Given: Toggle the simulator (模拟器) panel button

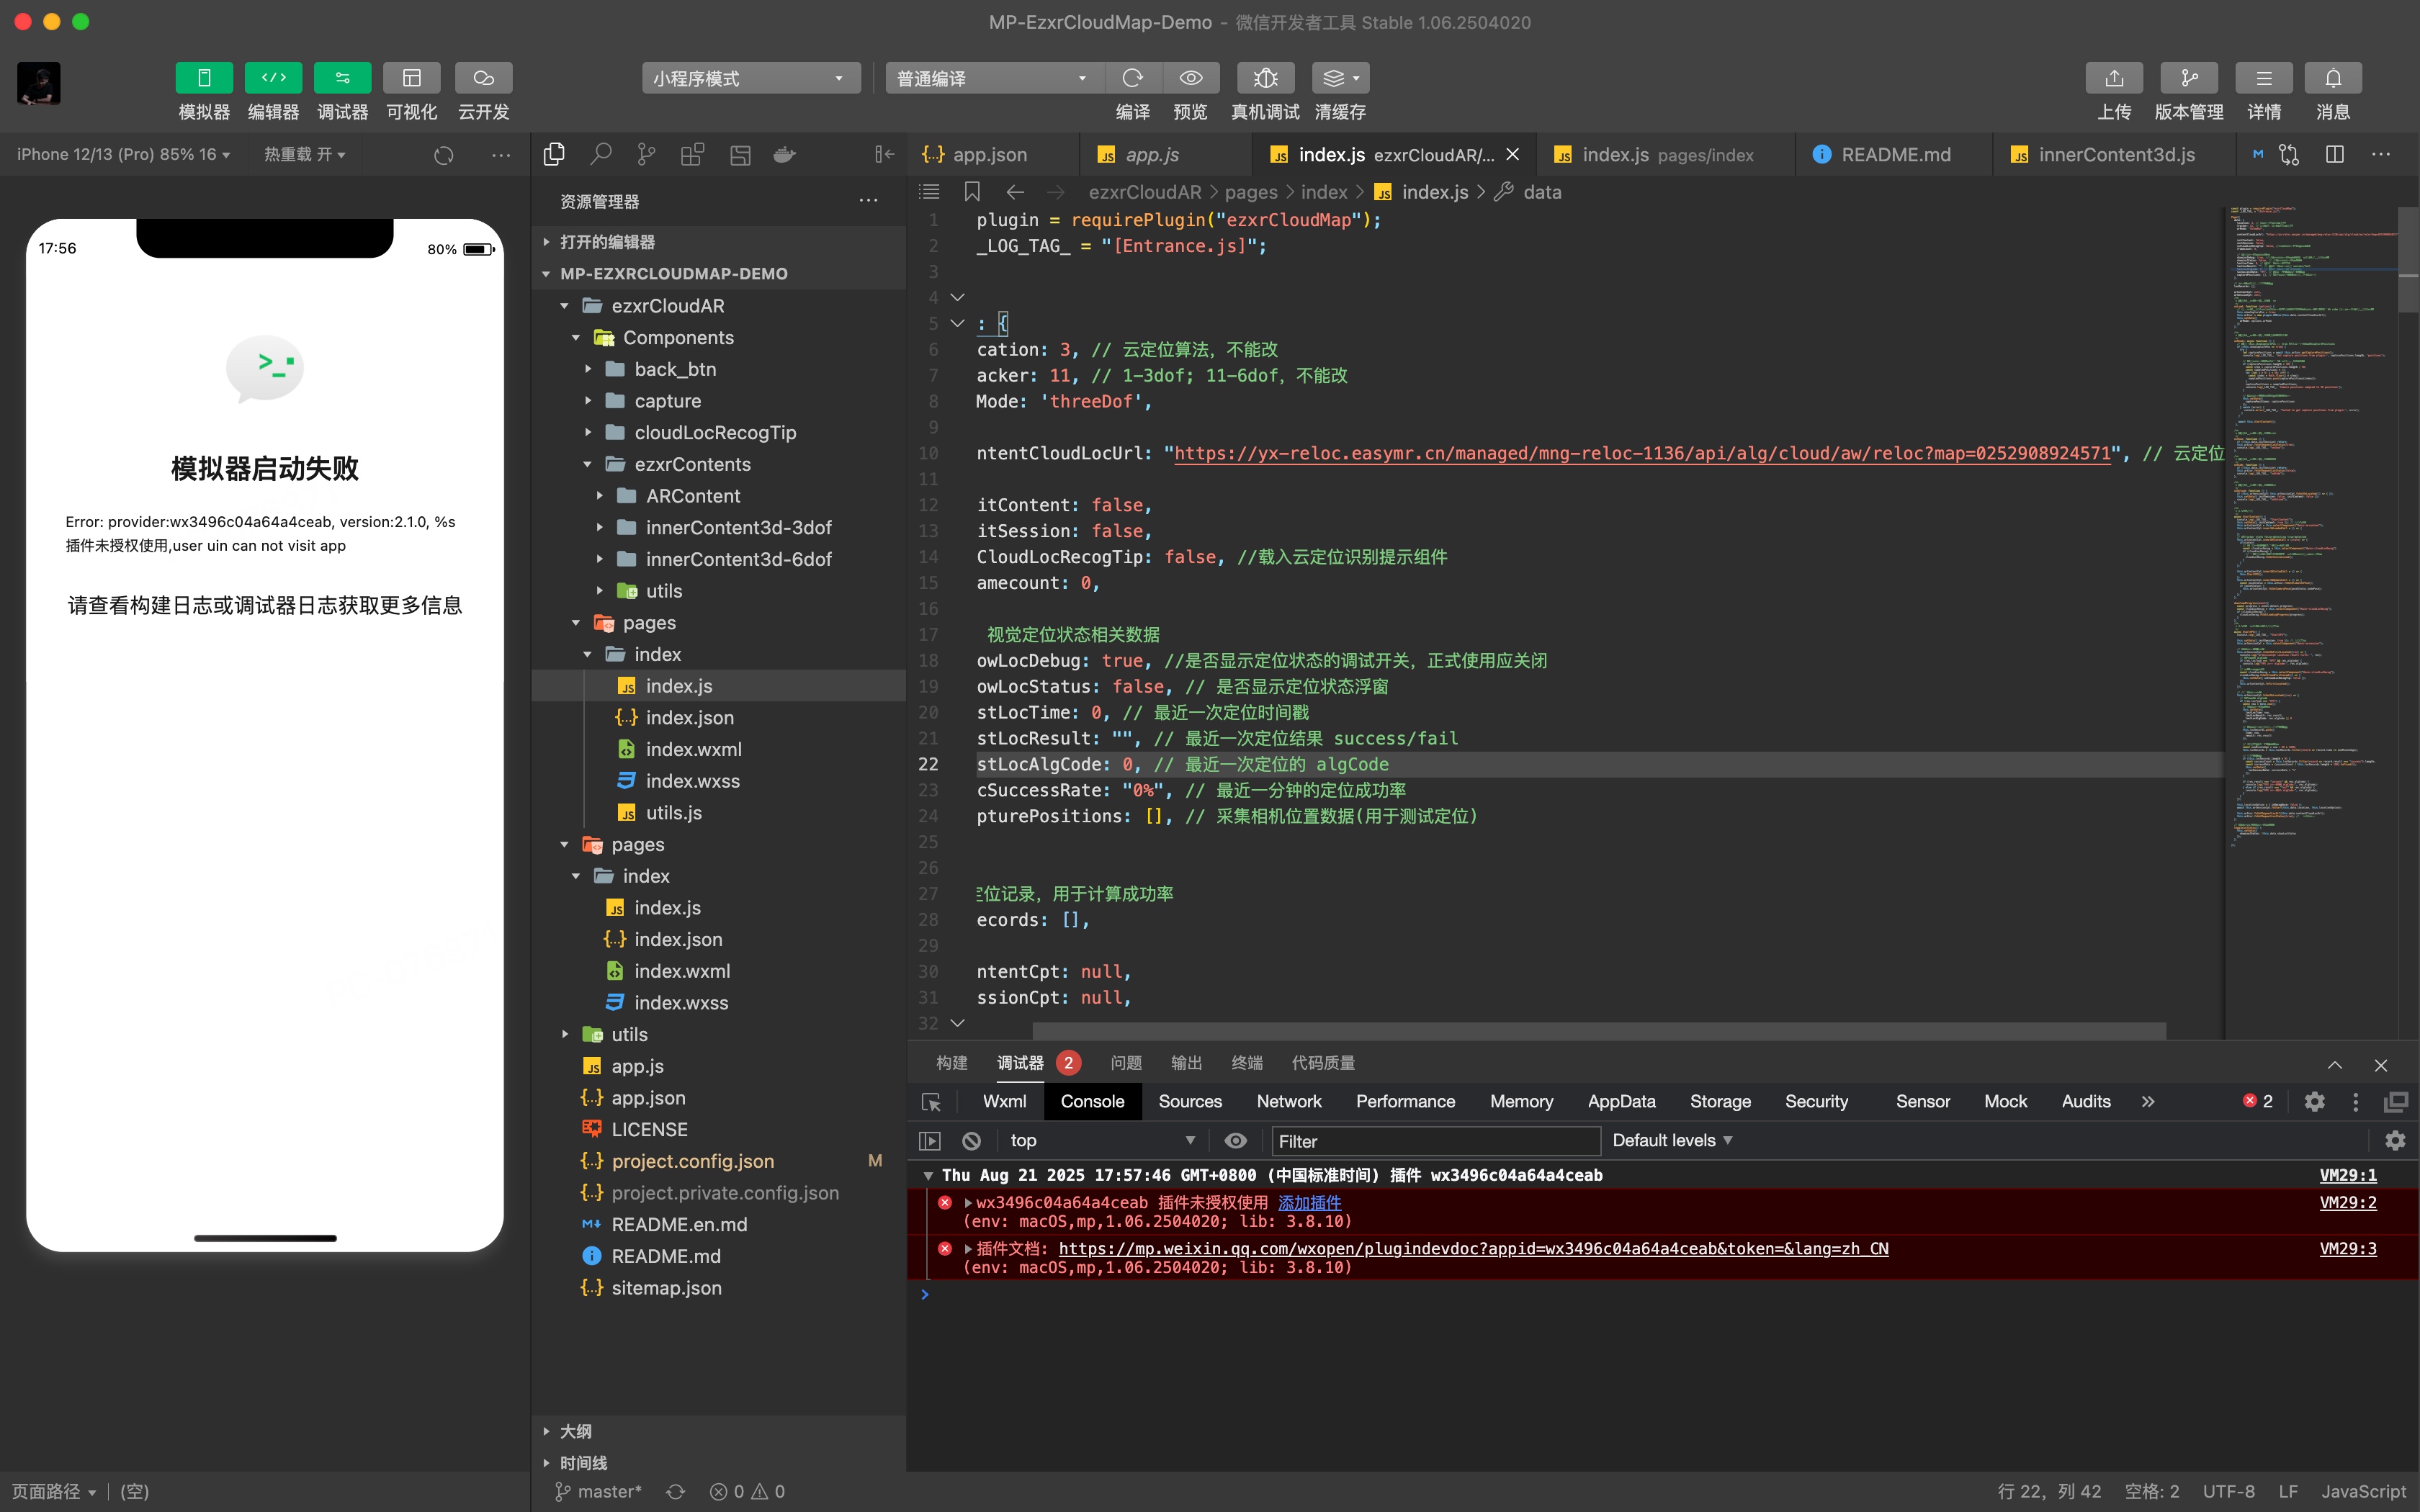Looking at the screenshot, I should click(204, 78).
